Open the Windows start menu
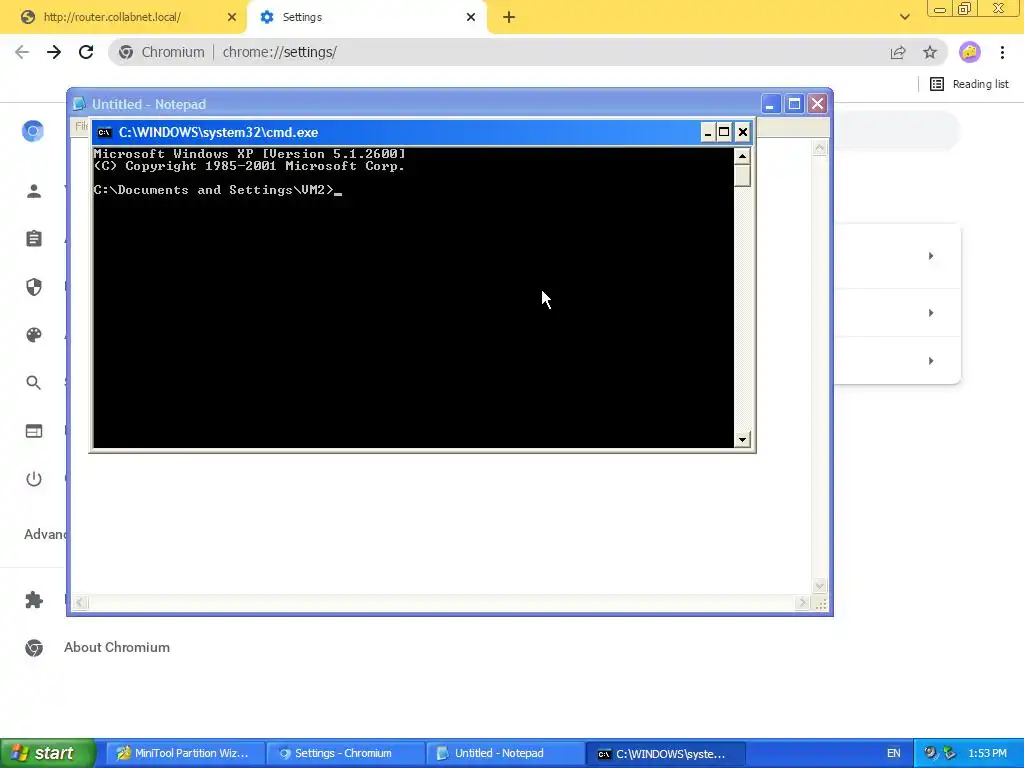This screenshot has height=768, width=1024. [x=47, y=753]
